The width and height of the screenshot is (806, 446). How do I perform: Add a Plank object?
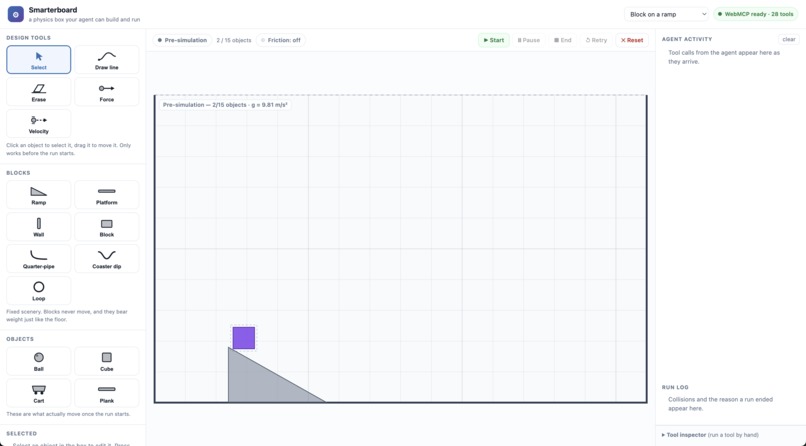pos(106,393)
